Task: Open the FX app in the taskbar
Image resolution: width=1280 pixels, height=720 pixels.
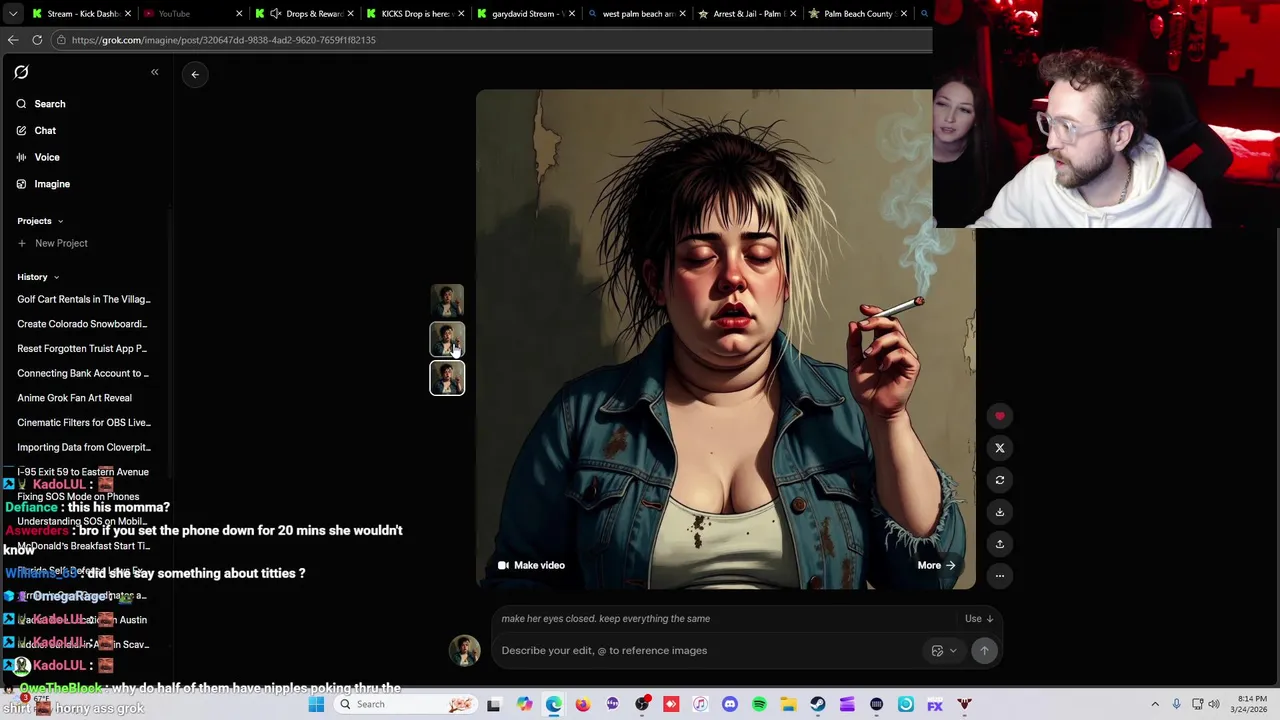Action: tap(935, 705)
